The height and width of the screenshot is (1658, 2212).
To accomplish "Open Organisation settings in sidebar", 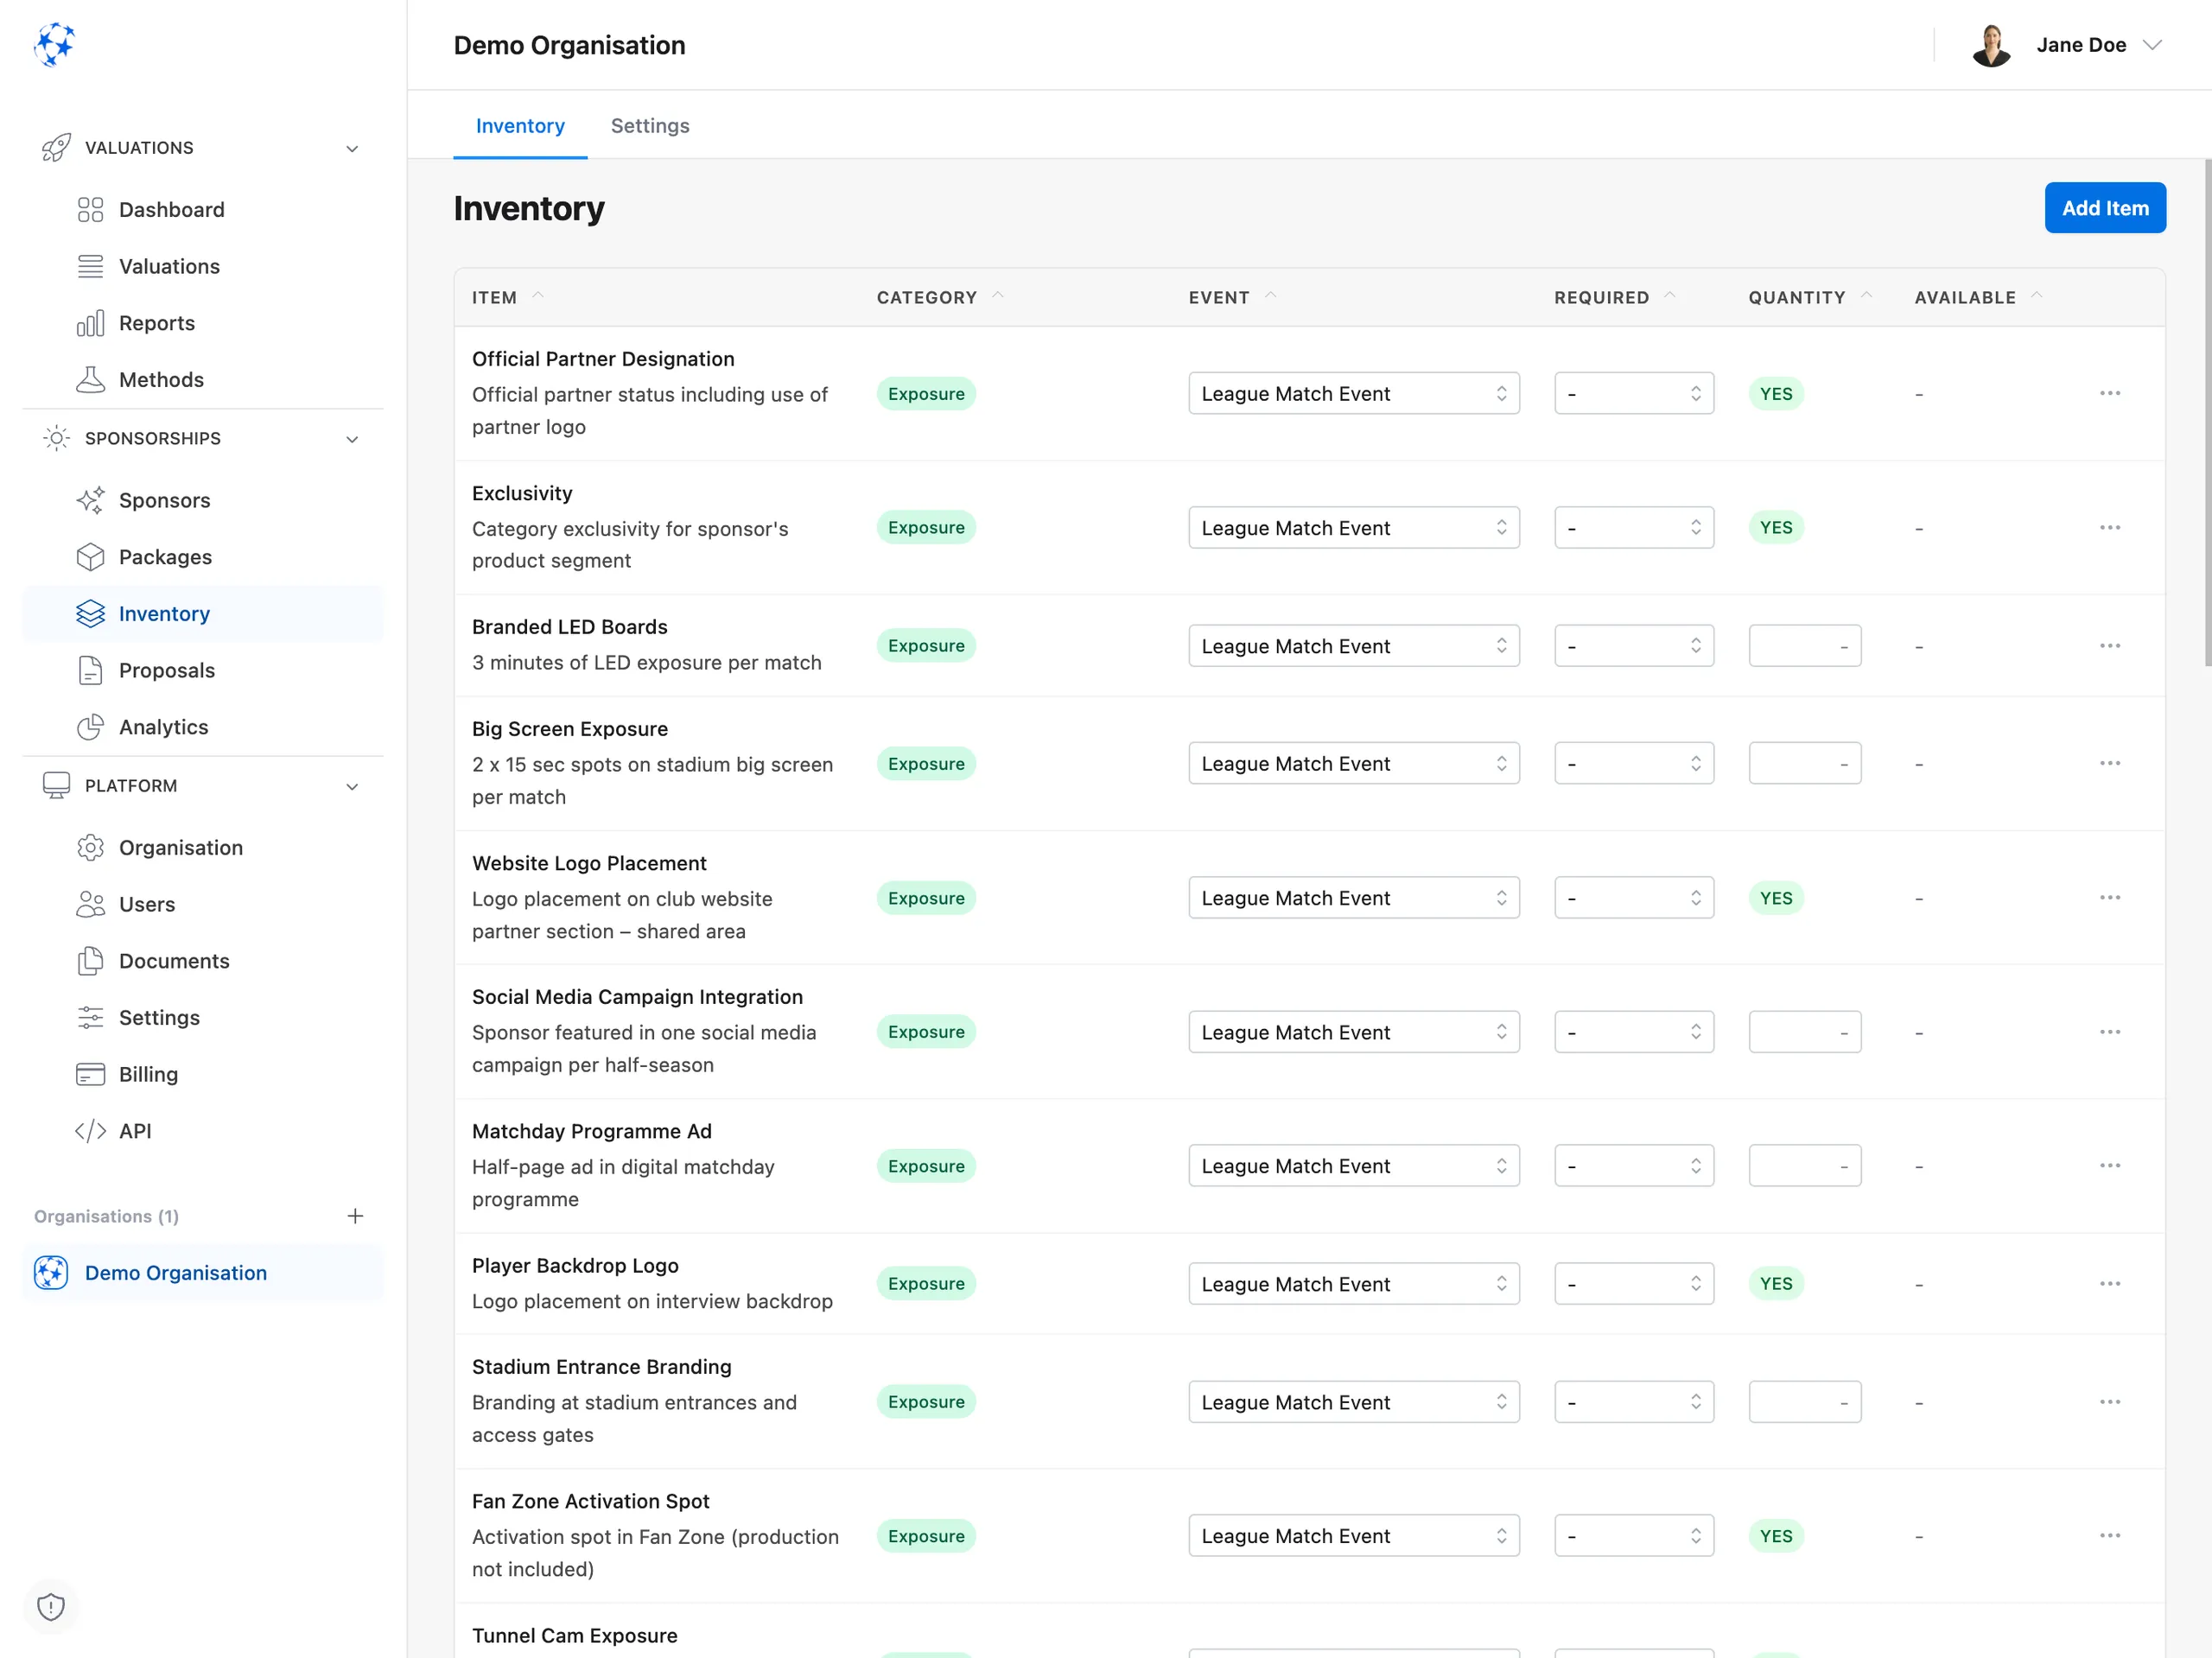I will (203, 848).
